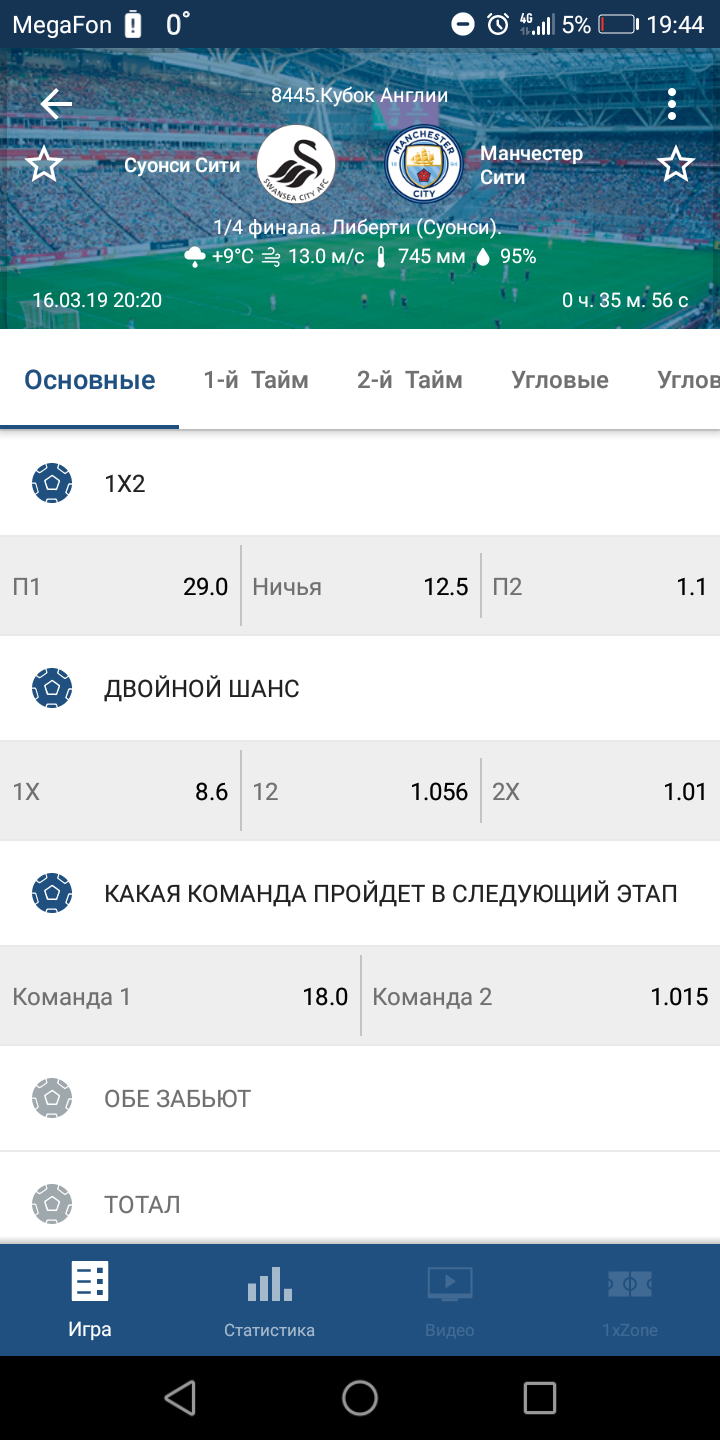The image size is (720, 1440).
Task: Choose Команда 2 to advance at 1.015
Action: [541, 997]
